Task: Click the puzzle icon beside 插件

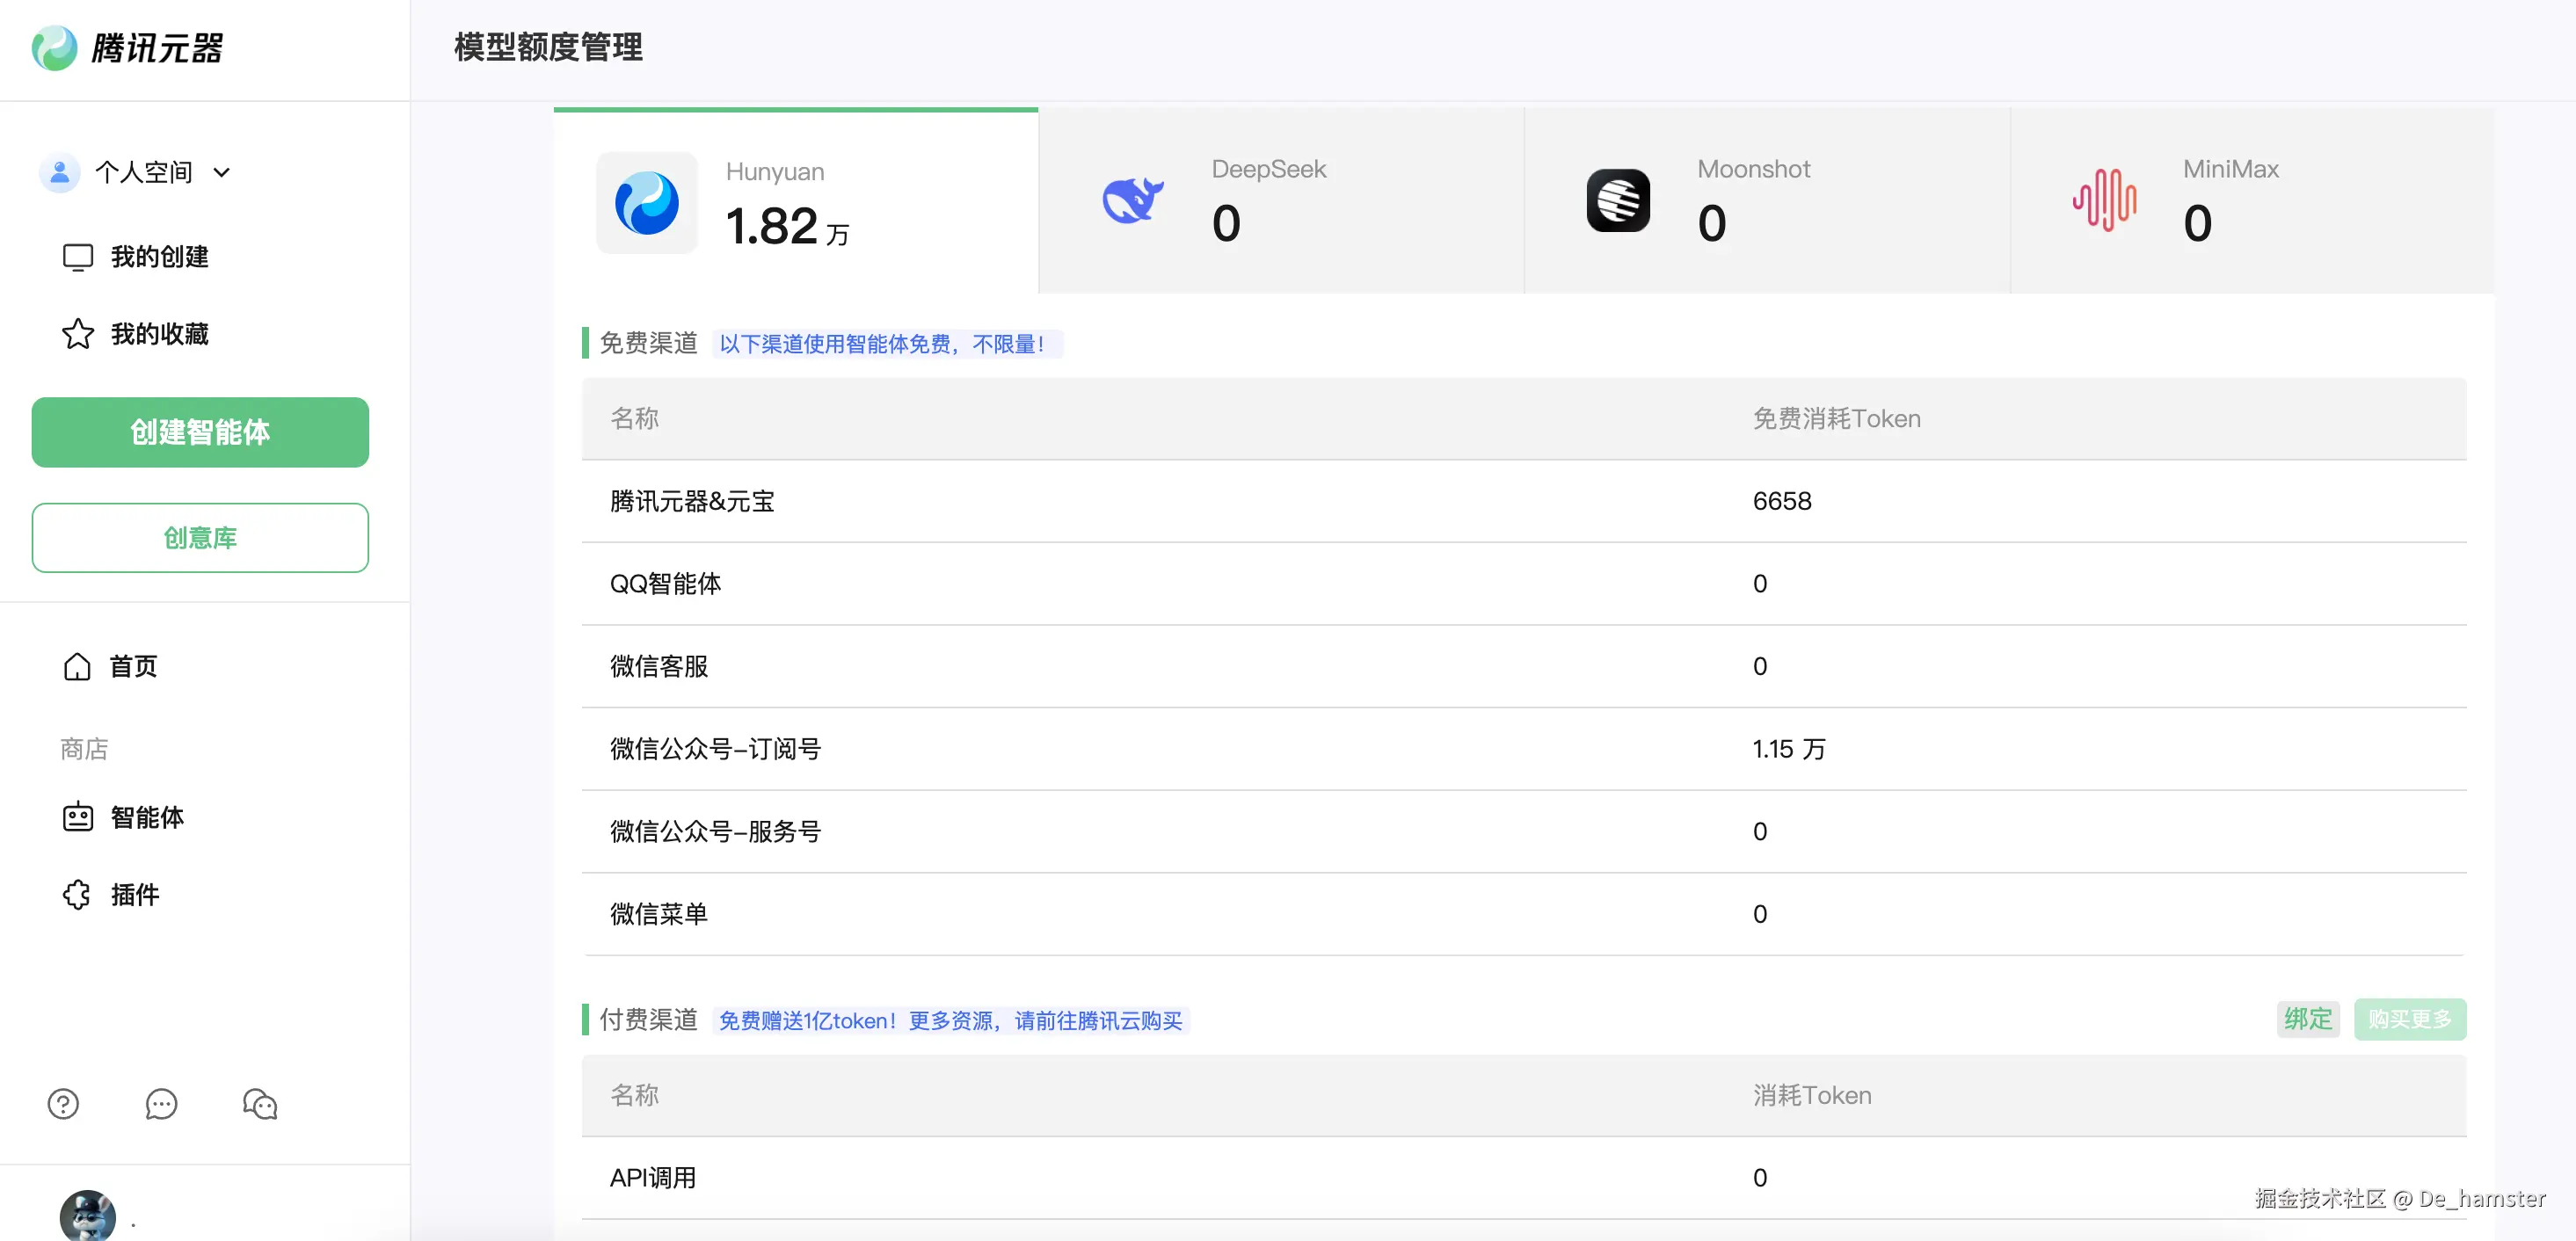Action: pyautogui.click(x=77, y=894)
